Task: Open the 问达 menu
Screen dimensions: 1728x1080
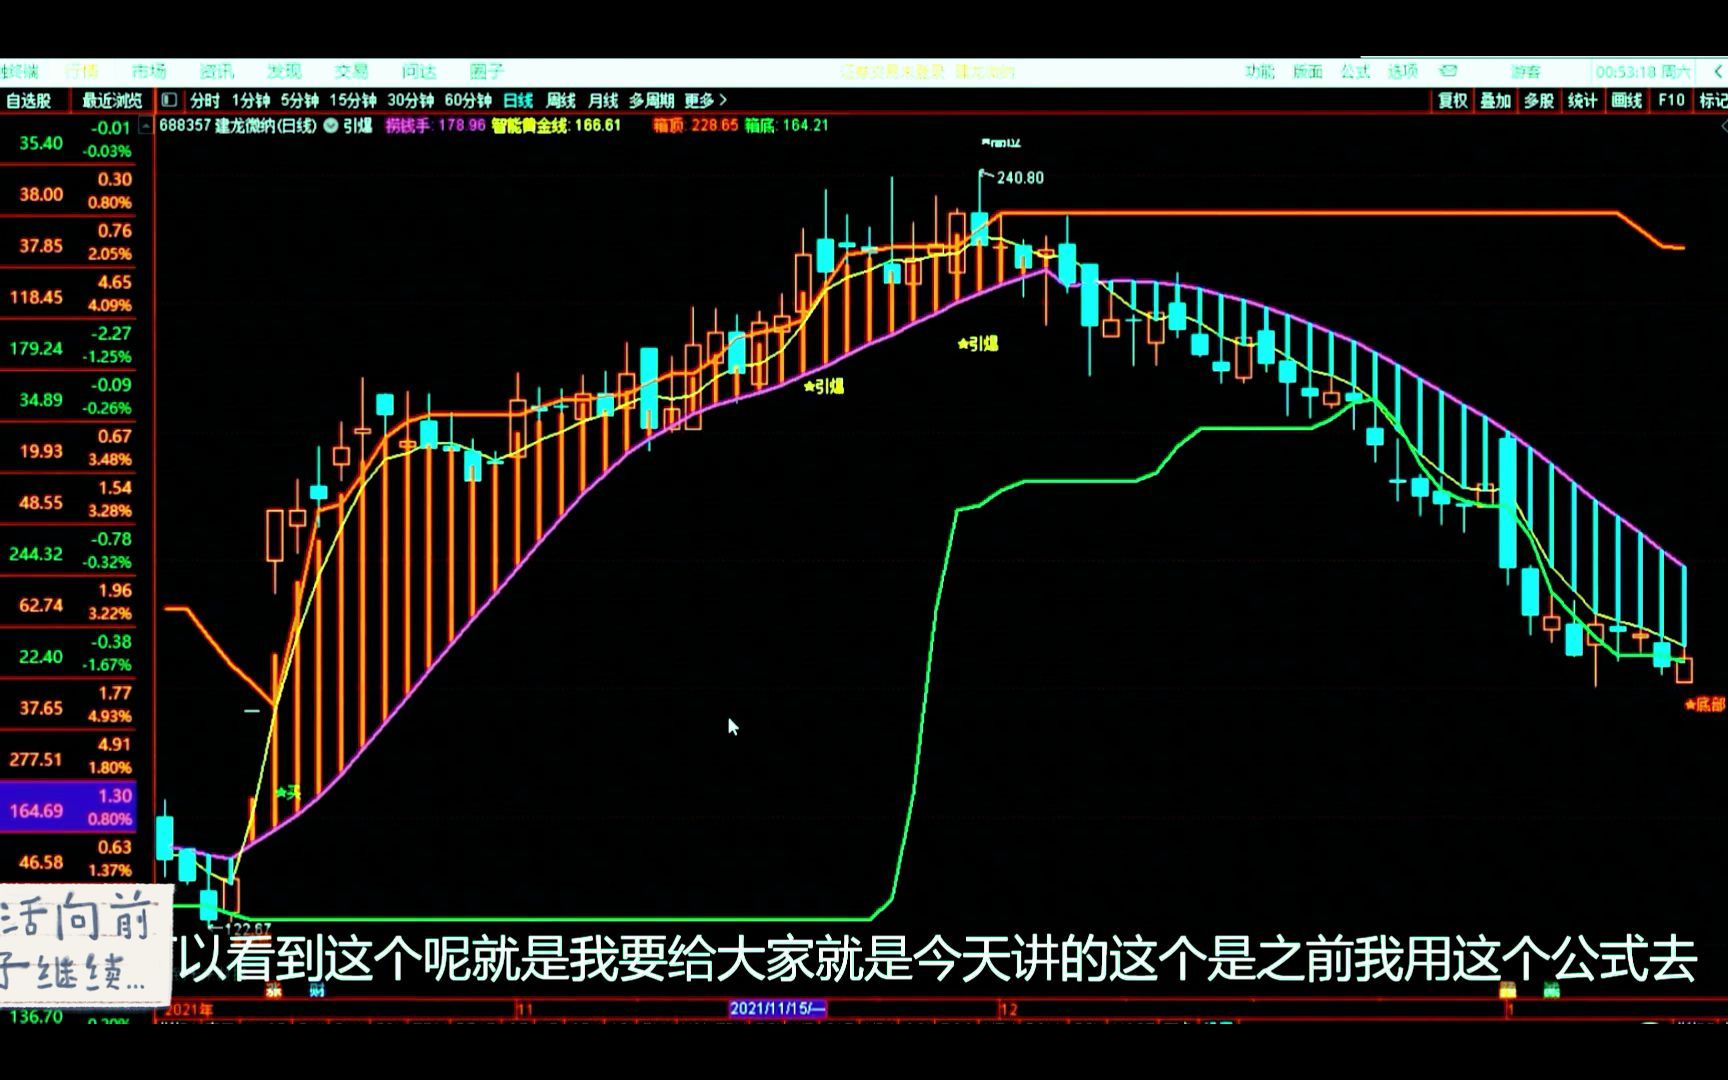Action: (419, 71)
